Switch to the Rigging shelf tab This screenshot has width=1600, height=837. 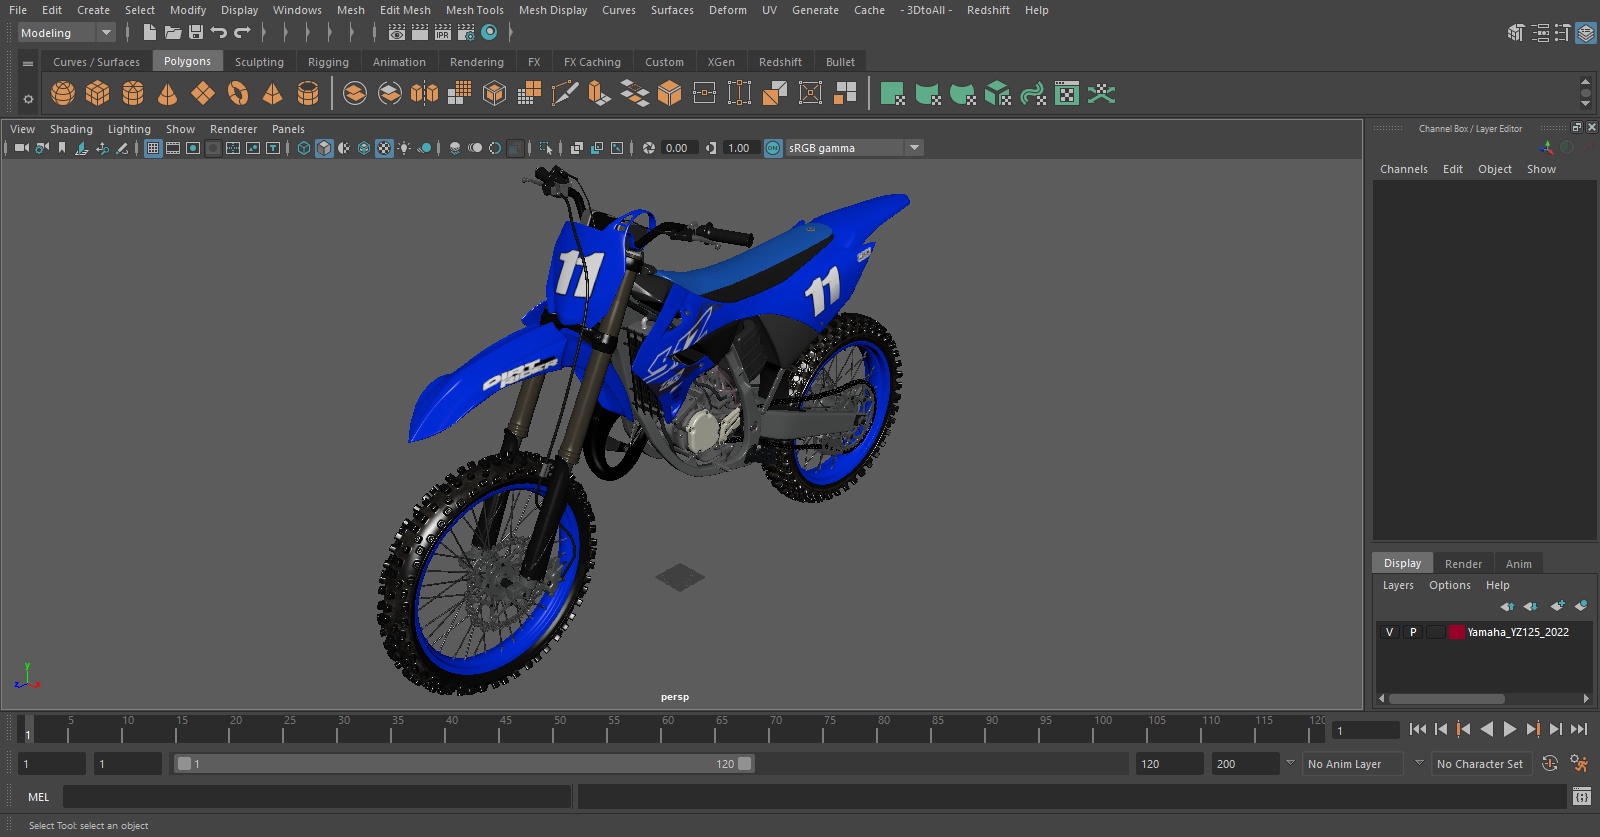[328, 62]
